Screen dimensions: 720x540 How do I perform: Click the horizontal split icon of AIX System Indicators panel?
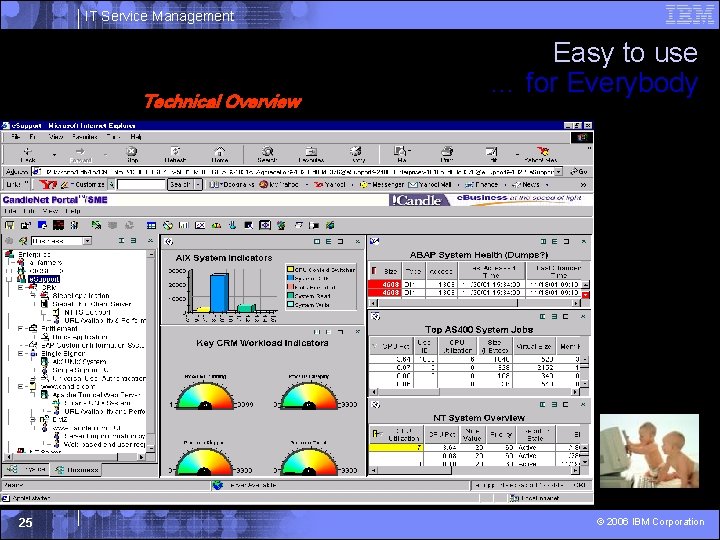point(328,241)
